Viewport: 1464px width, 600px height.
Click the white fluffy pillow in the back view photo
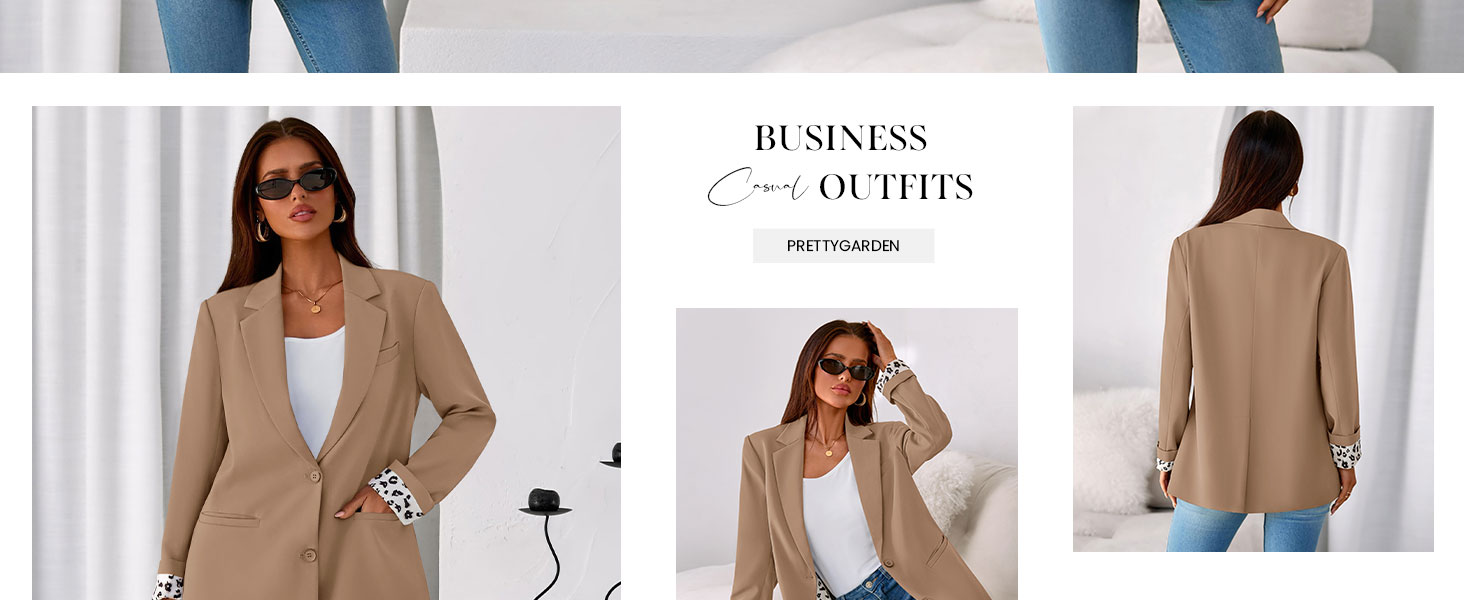(x=1118, y=450)
